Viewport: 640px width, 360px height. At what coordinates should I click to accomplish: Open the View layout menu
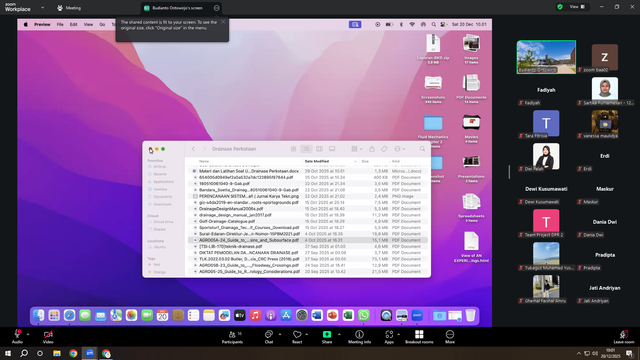tap(577, 7)
